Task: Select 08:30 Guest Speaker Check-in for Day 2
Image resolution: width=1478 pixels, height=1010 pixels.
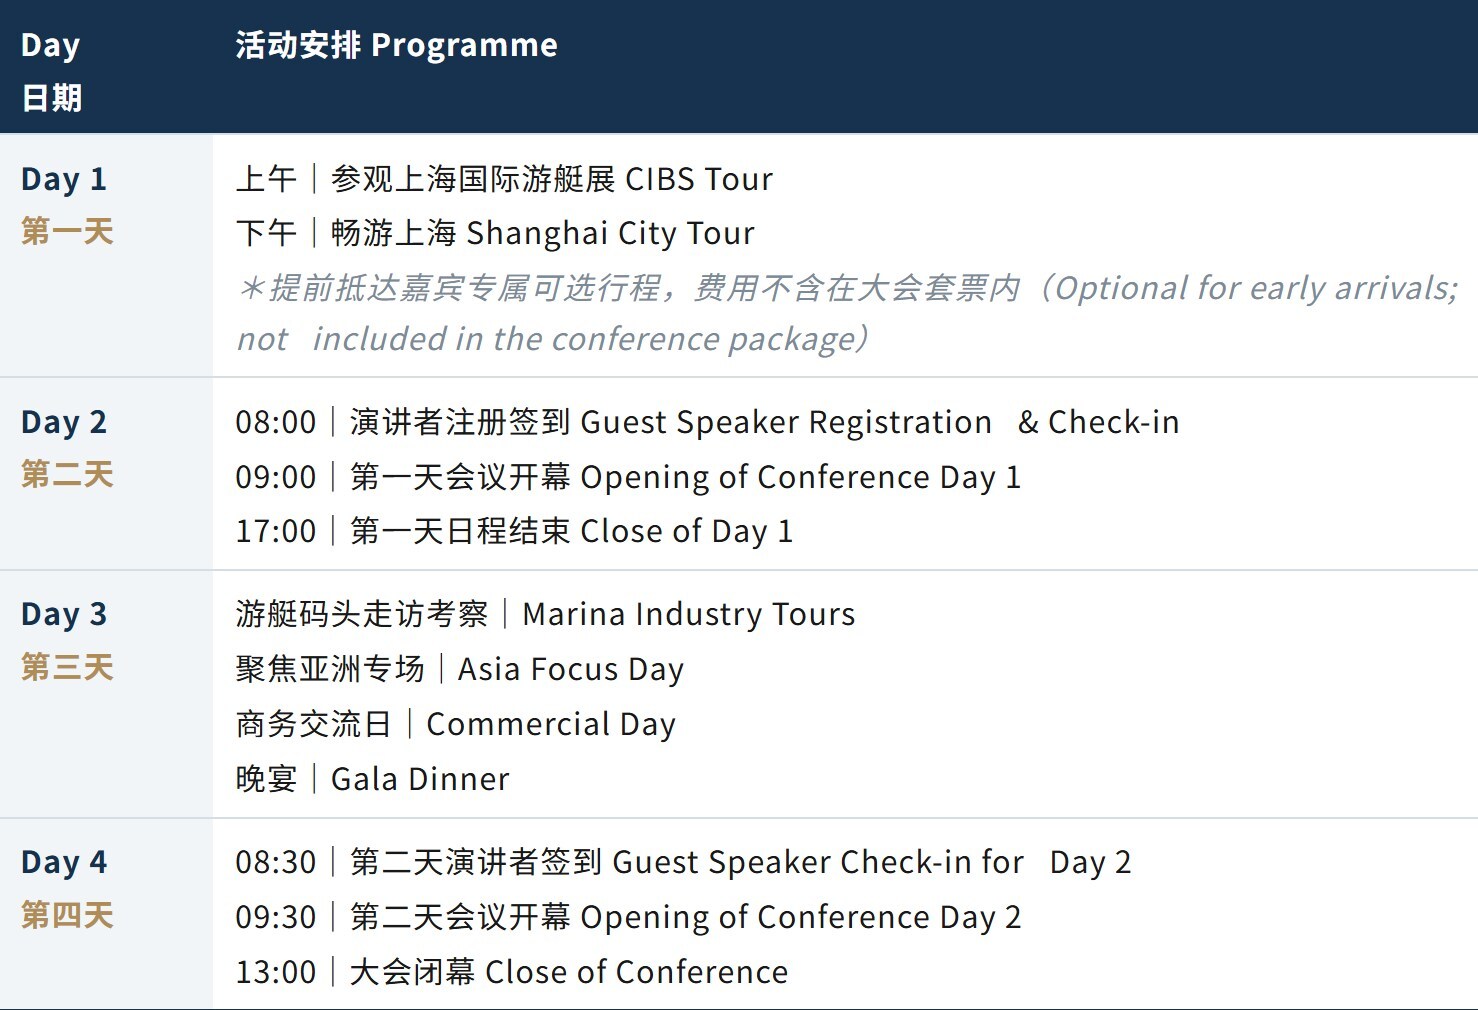Action: (683, 862)
